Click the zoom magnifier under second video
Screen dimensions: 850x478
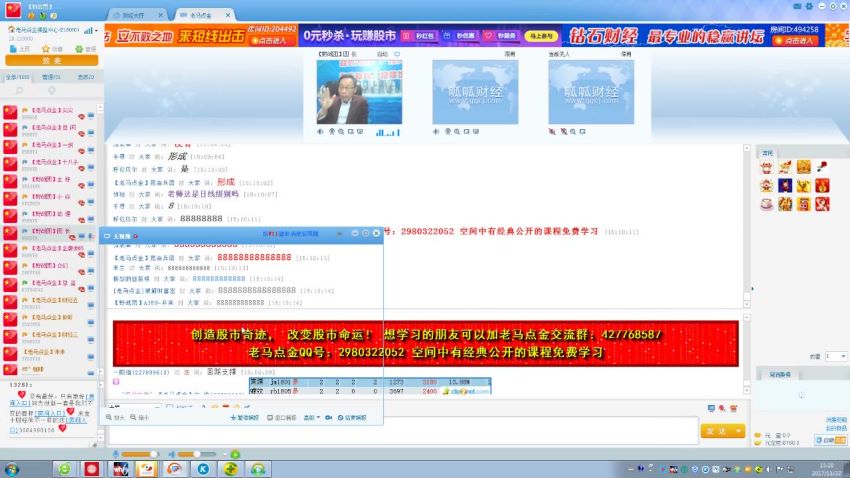(457, 132)
